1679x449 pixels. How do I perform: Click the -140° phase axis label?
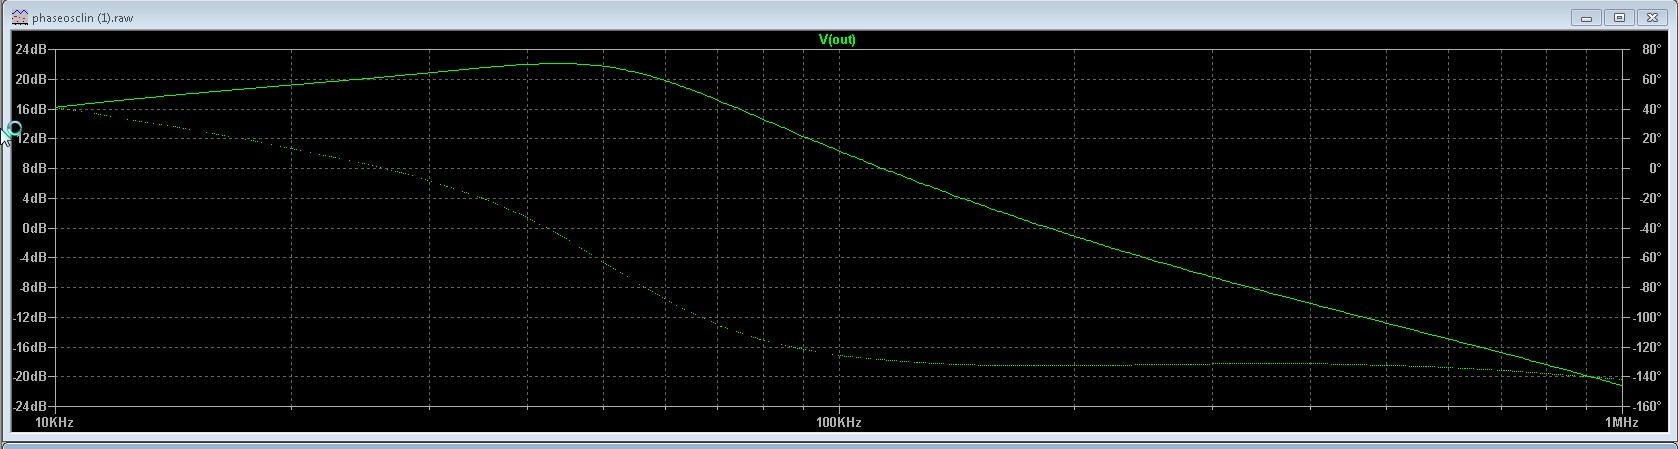pos(1648,376)
